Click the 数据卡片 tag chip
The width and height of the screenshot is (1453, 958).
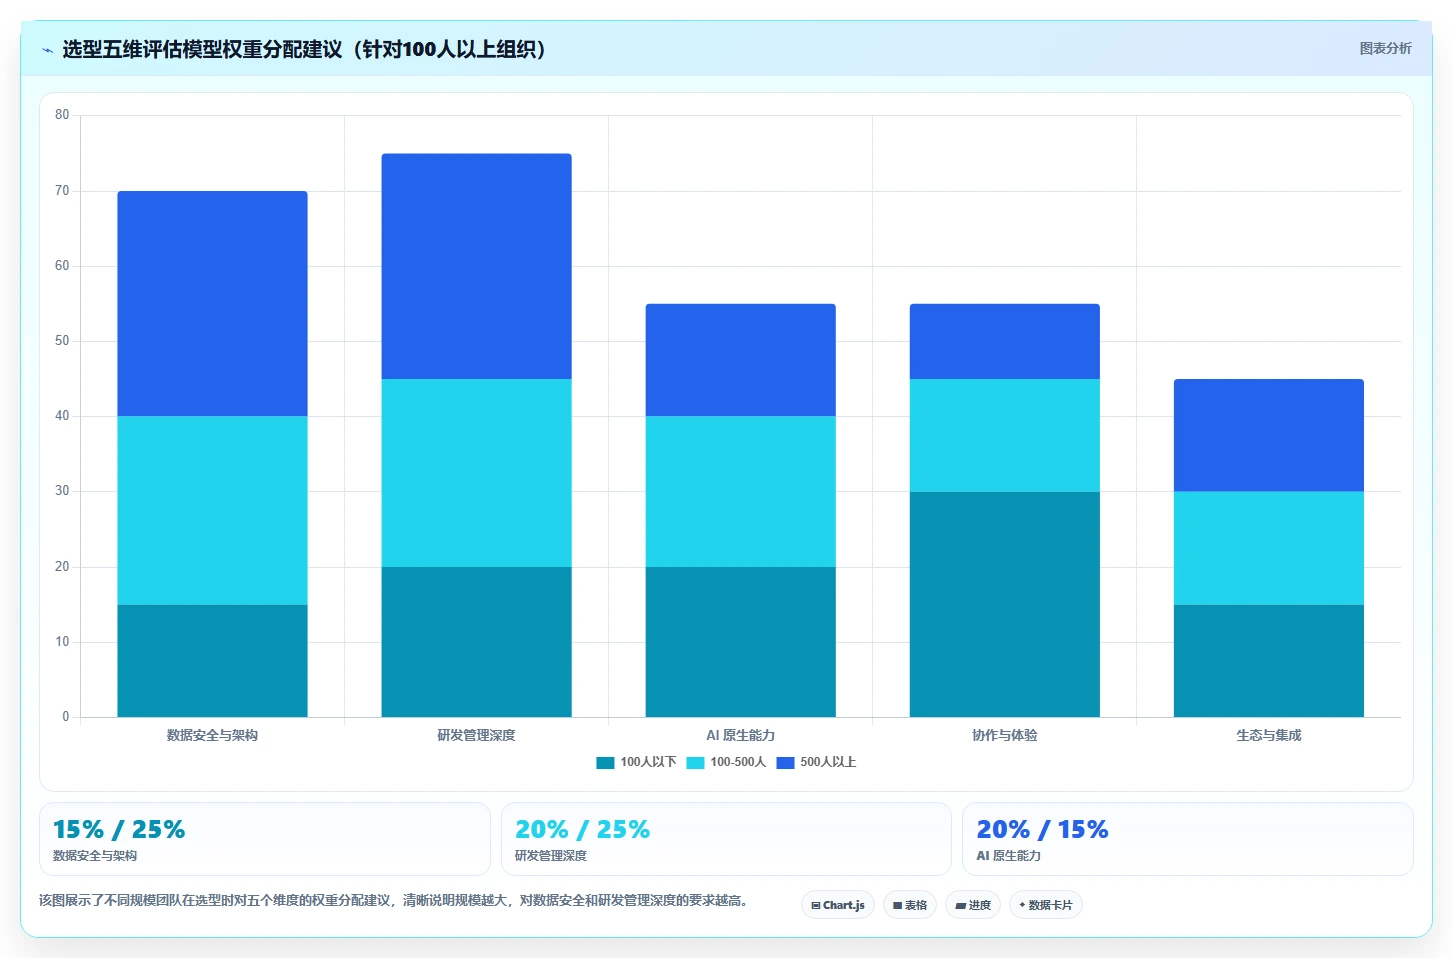pyautogui.click(x=1046, y=905)
